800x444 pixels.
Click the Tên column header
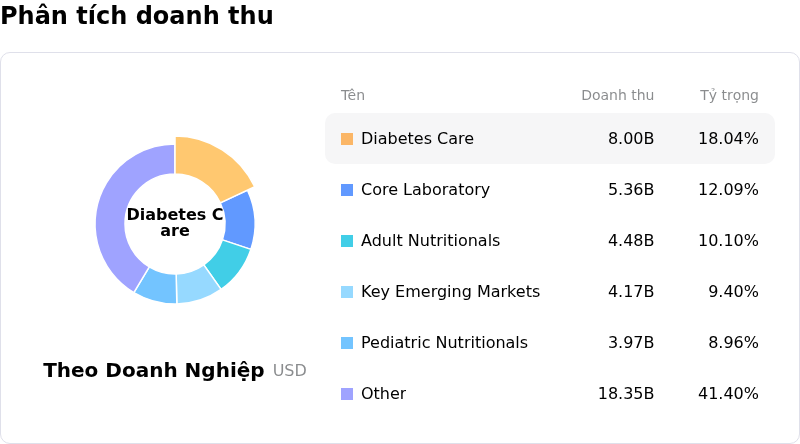(x=353, y=96)
